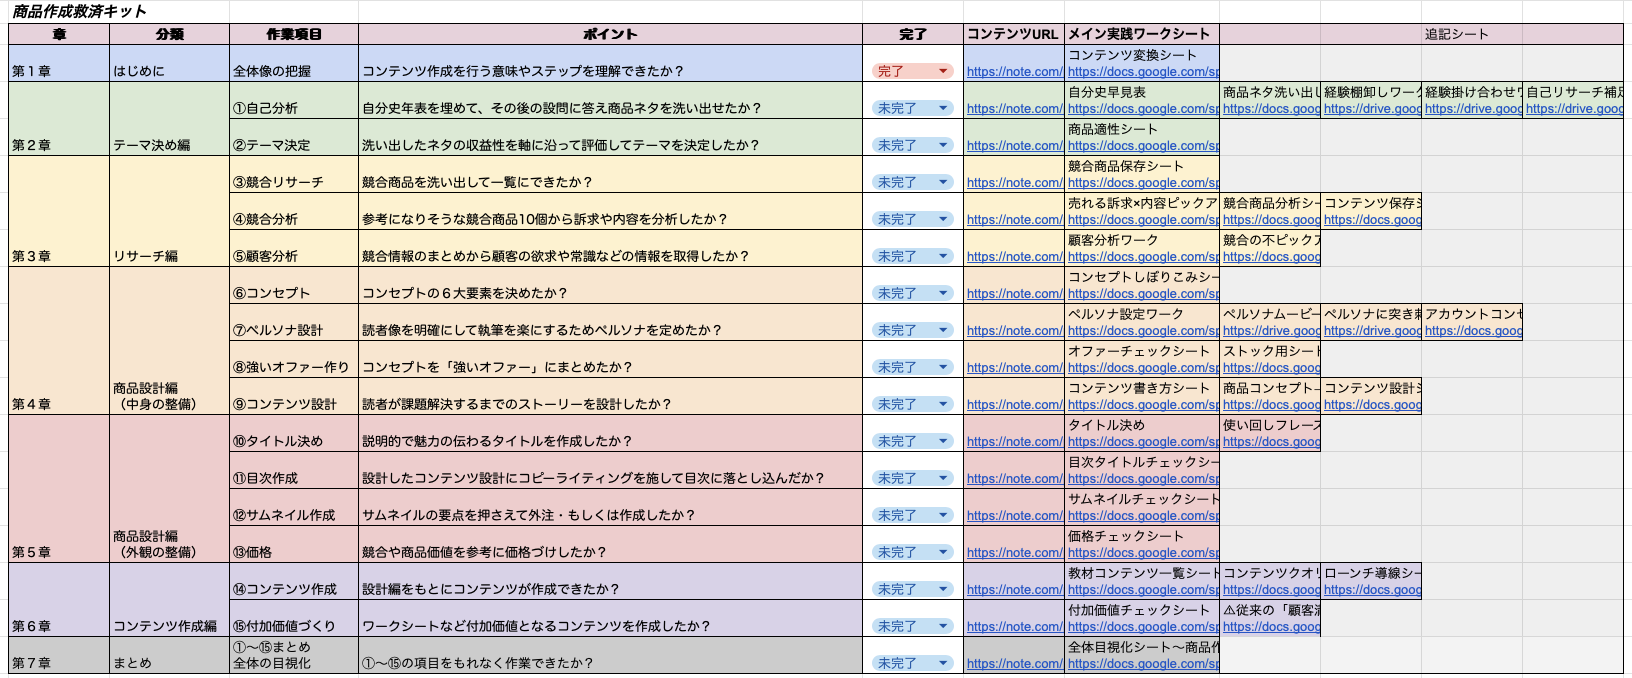Expand the status dropdown for ⑫サムネイル作成
The width and height of the screenshot is (1632, 678).
(912, 515)
